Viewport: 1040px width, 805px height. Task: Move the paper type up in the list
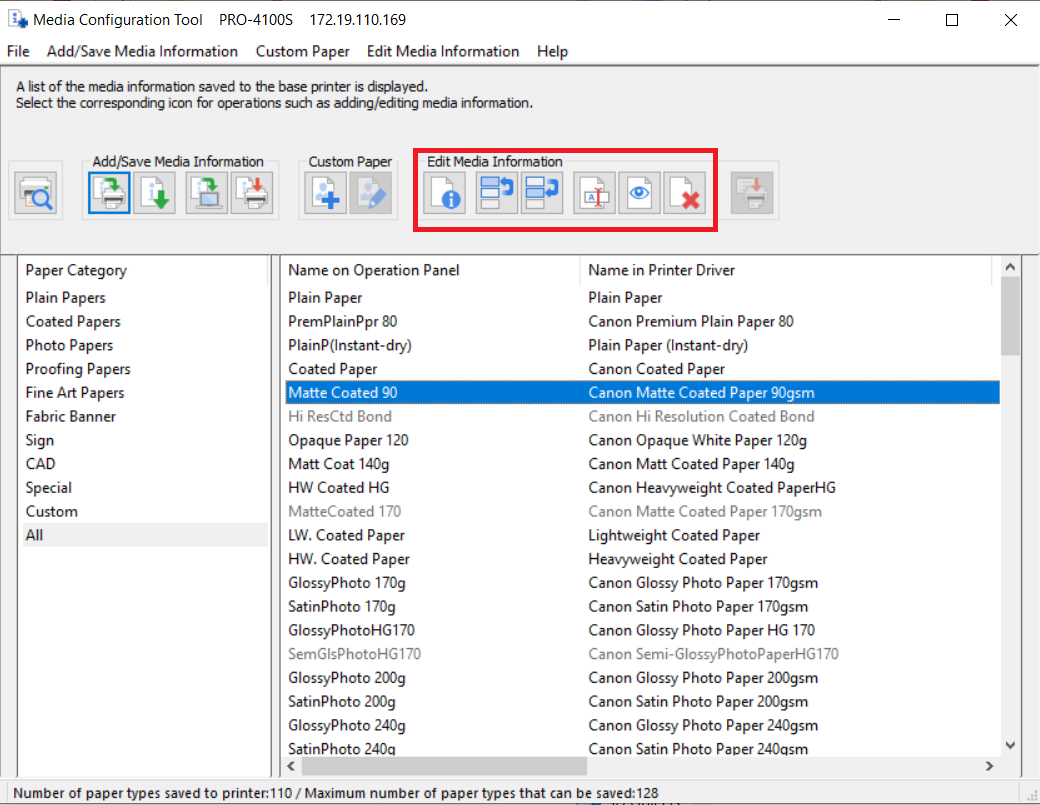tap(497, 192)
